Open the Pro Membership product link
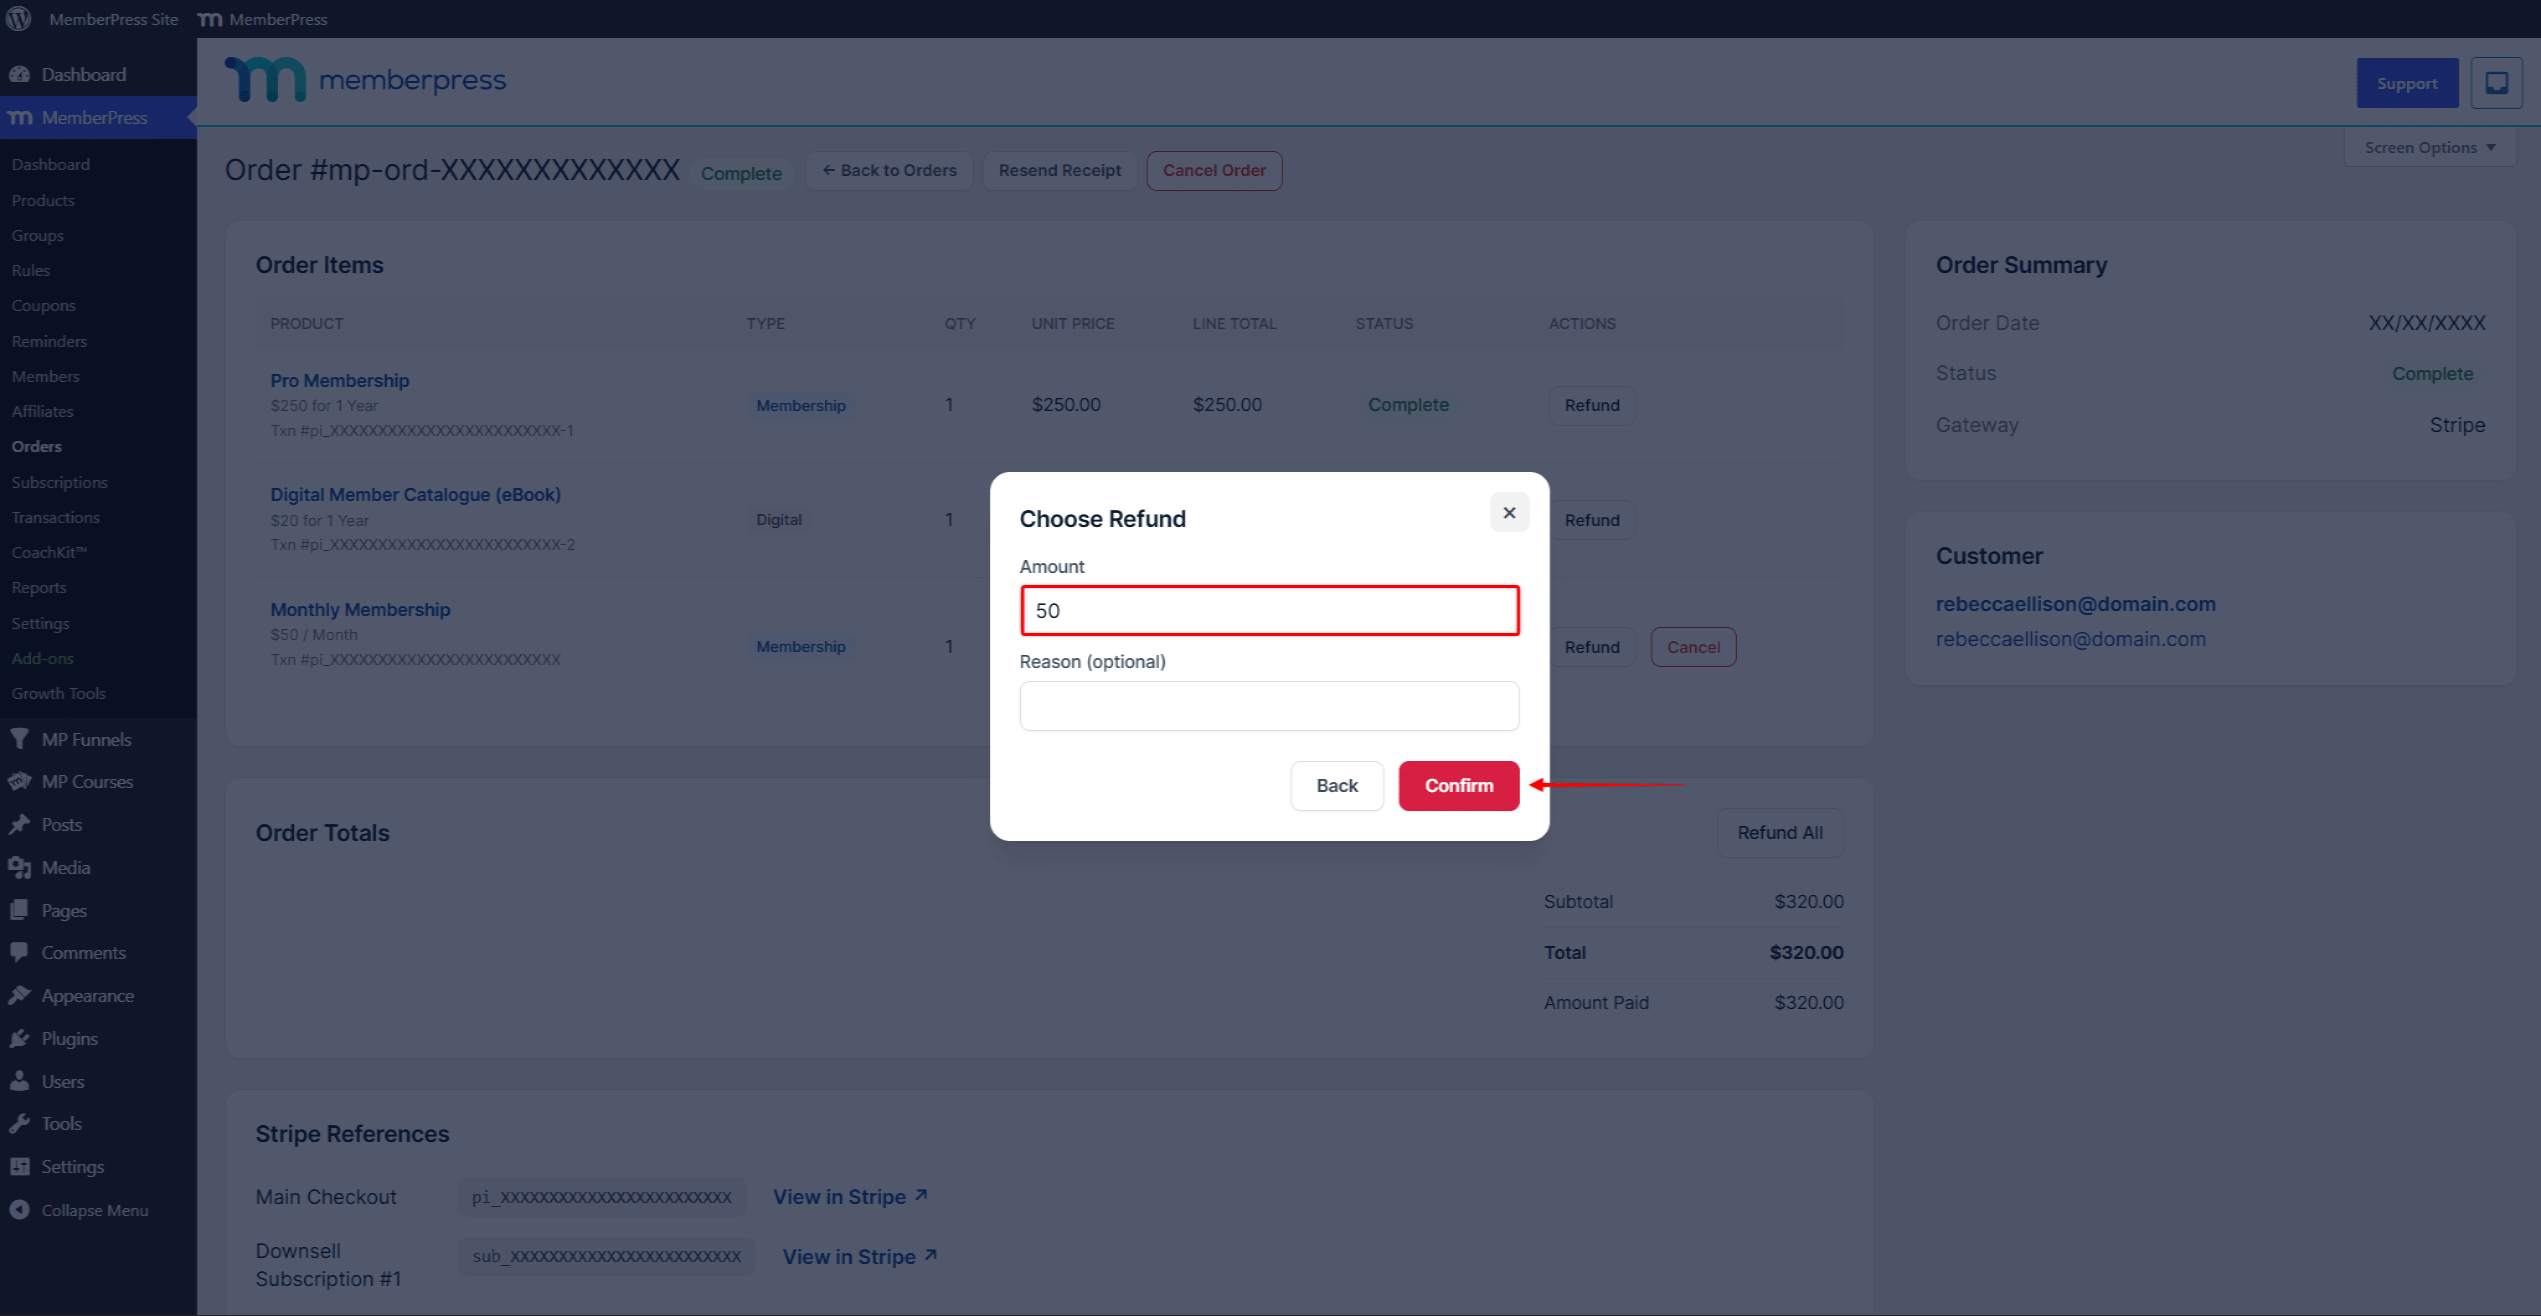 pos(339,380)
